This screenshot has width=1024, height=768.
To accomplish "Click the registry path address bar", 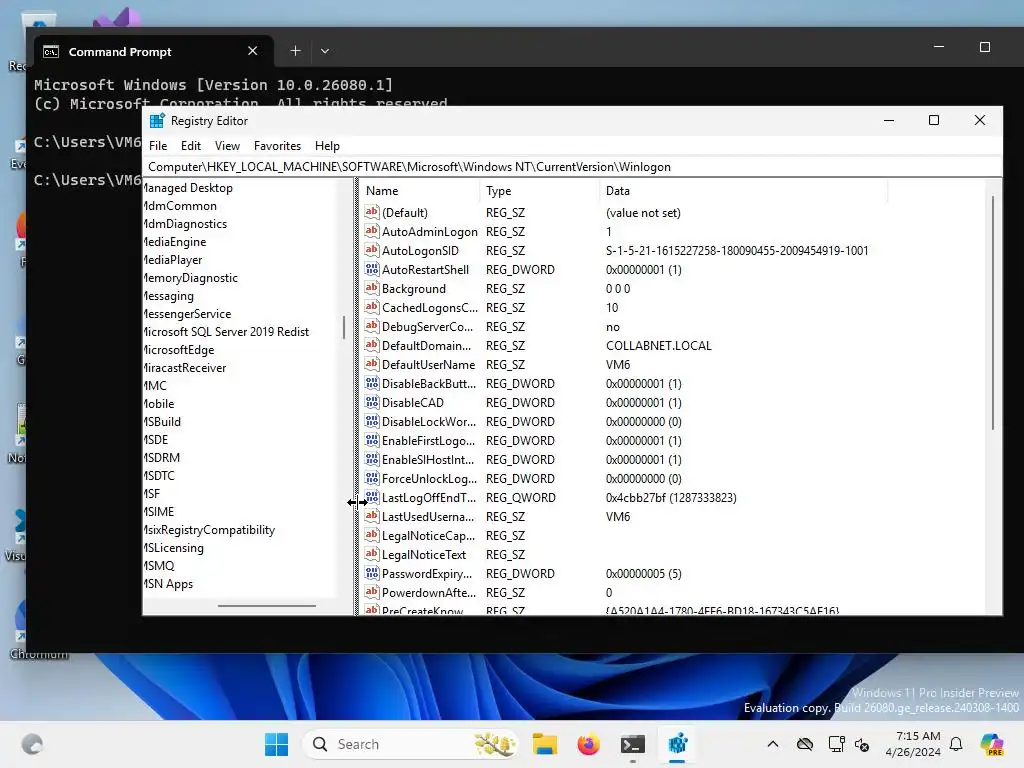I will tap(572, 167).
